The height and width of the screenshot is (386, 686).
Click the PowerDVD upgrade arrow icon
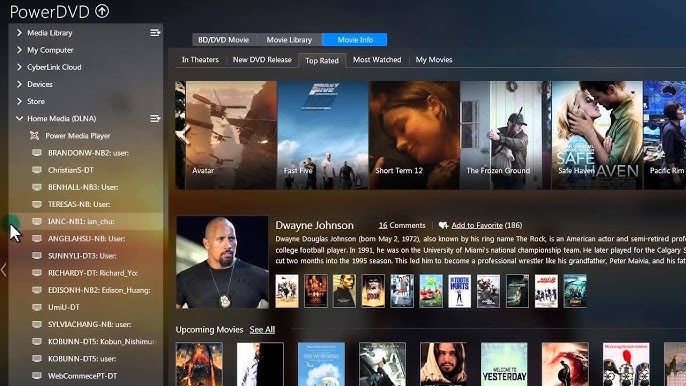102,11
